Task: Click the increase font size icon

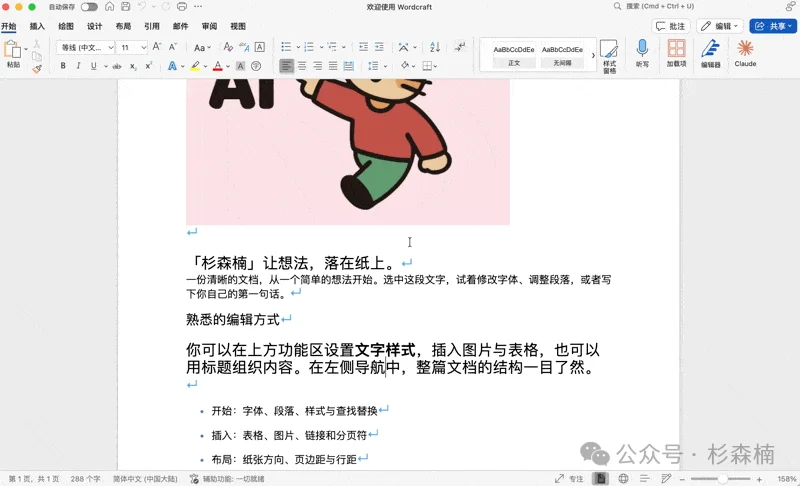Action: [157, 47]
